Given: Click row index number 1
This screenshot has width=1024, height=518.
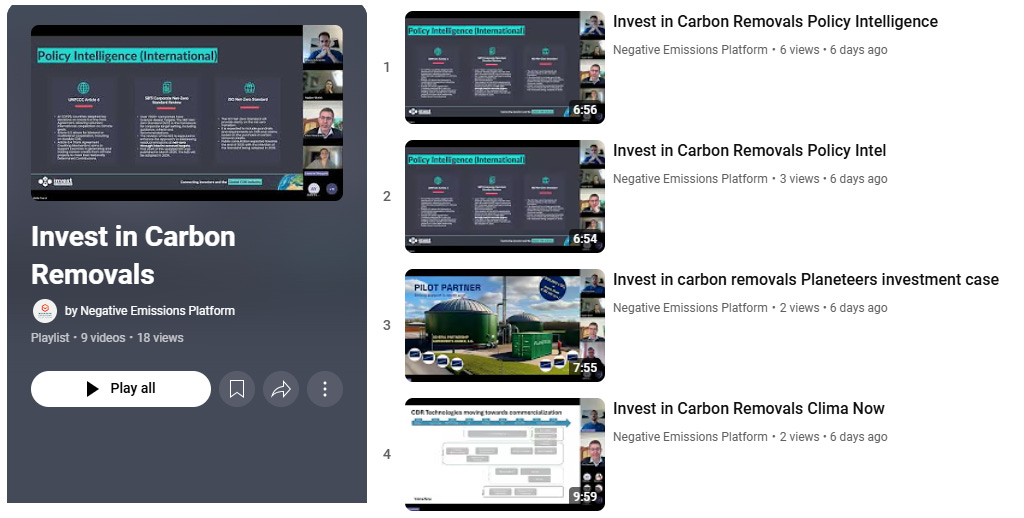Looking at the screenshot, I should tap(387, 67).
